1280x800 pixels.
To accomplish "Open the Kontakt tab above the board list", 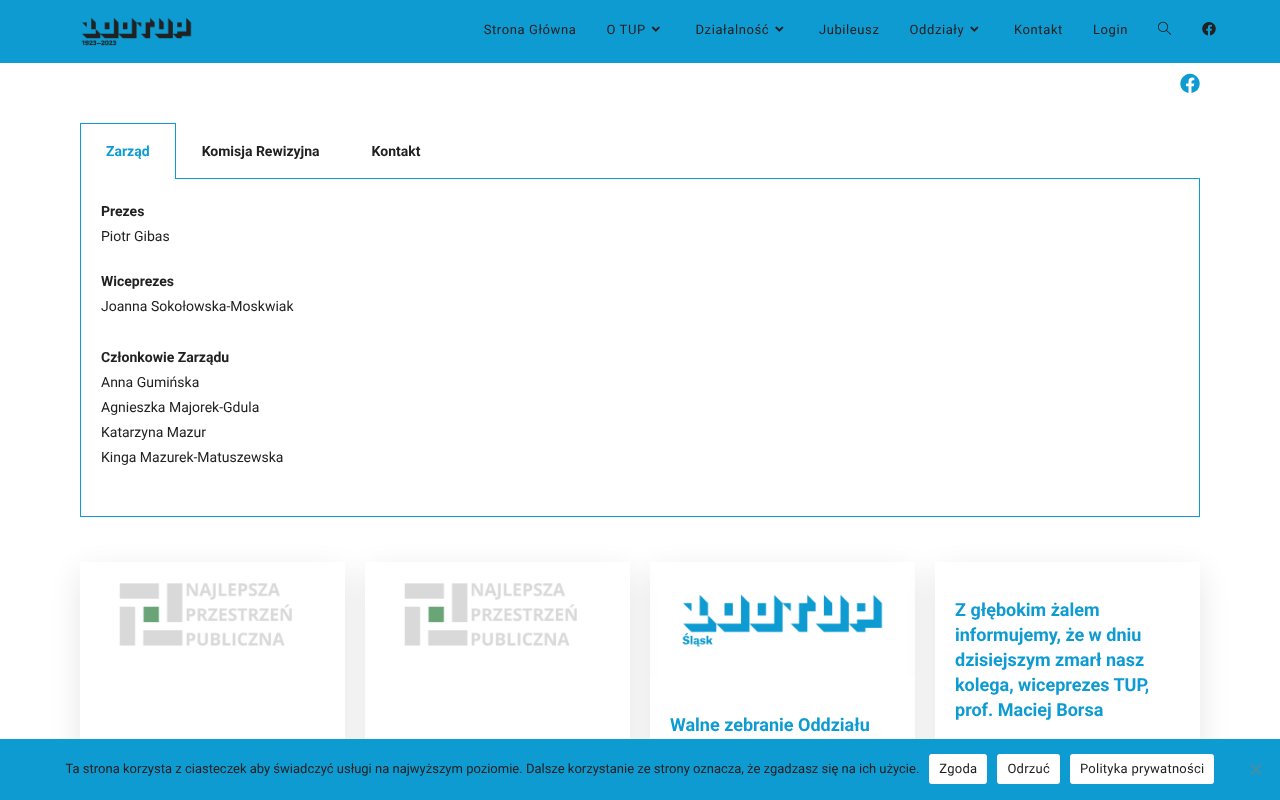I will tap(395, 151).
